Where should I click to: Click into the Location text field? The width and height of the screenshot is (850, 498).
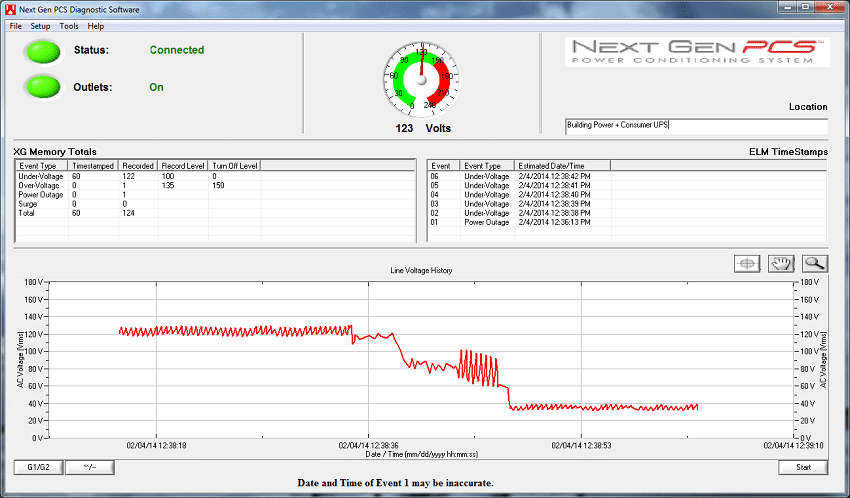click(x=696, y=125)
